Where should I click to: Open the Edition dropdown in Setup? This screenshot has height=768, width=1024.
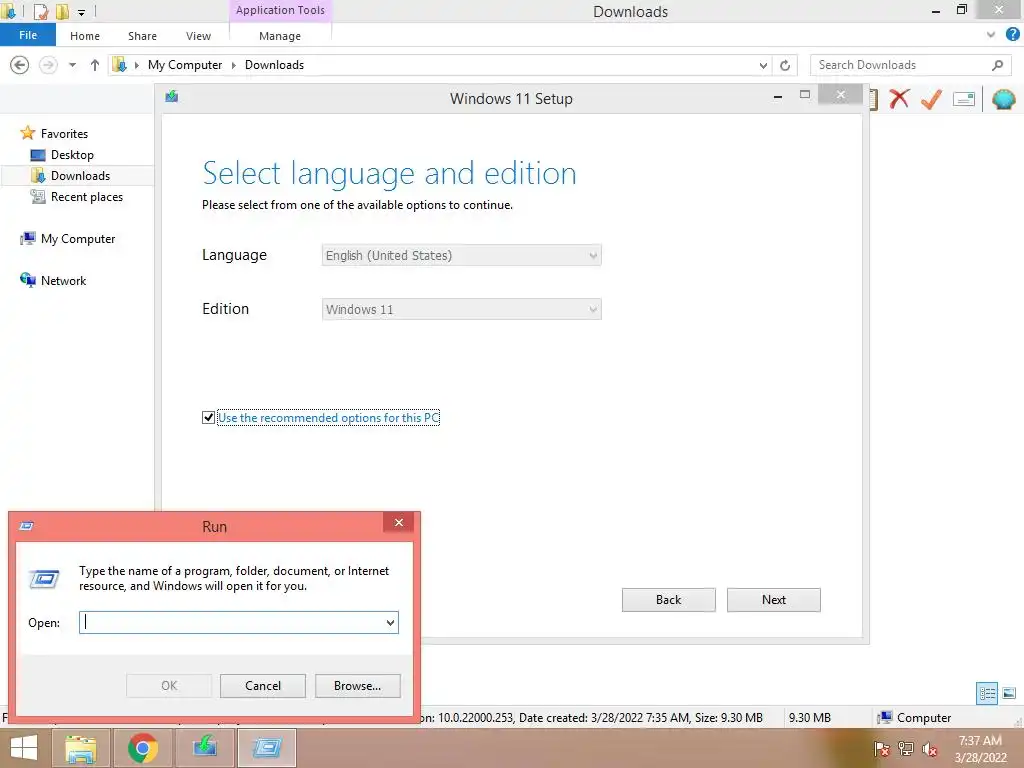point(461,309)
